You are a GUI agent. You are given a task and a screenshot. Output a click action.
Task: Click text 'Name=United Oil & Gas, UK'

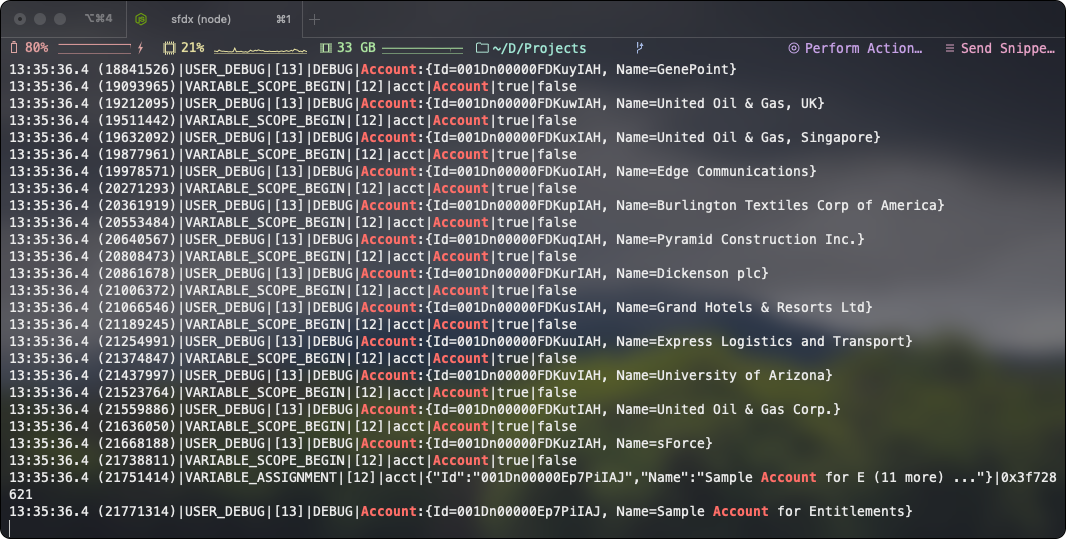(x=715, y=103)
